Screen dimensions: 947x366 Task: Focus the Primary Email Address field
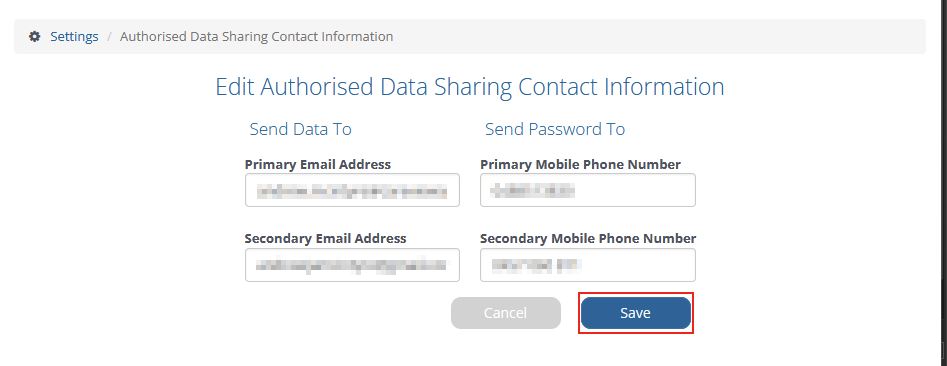352,190
